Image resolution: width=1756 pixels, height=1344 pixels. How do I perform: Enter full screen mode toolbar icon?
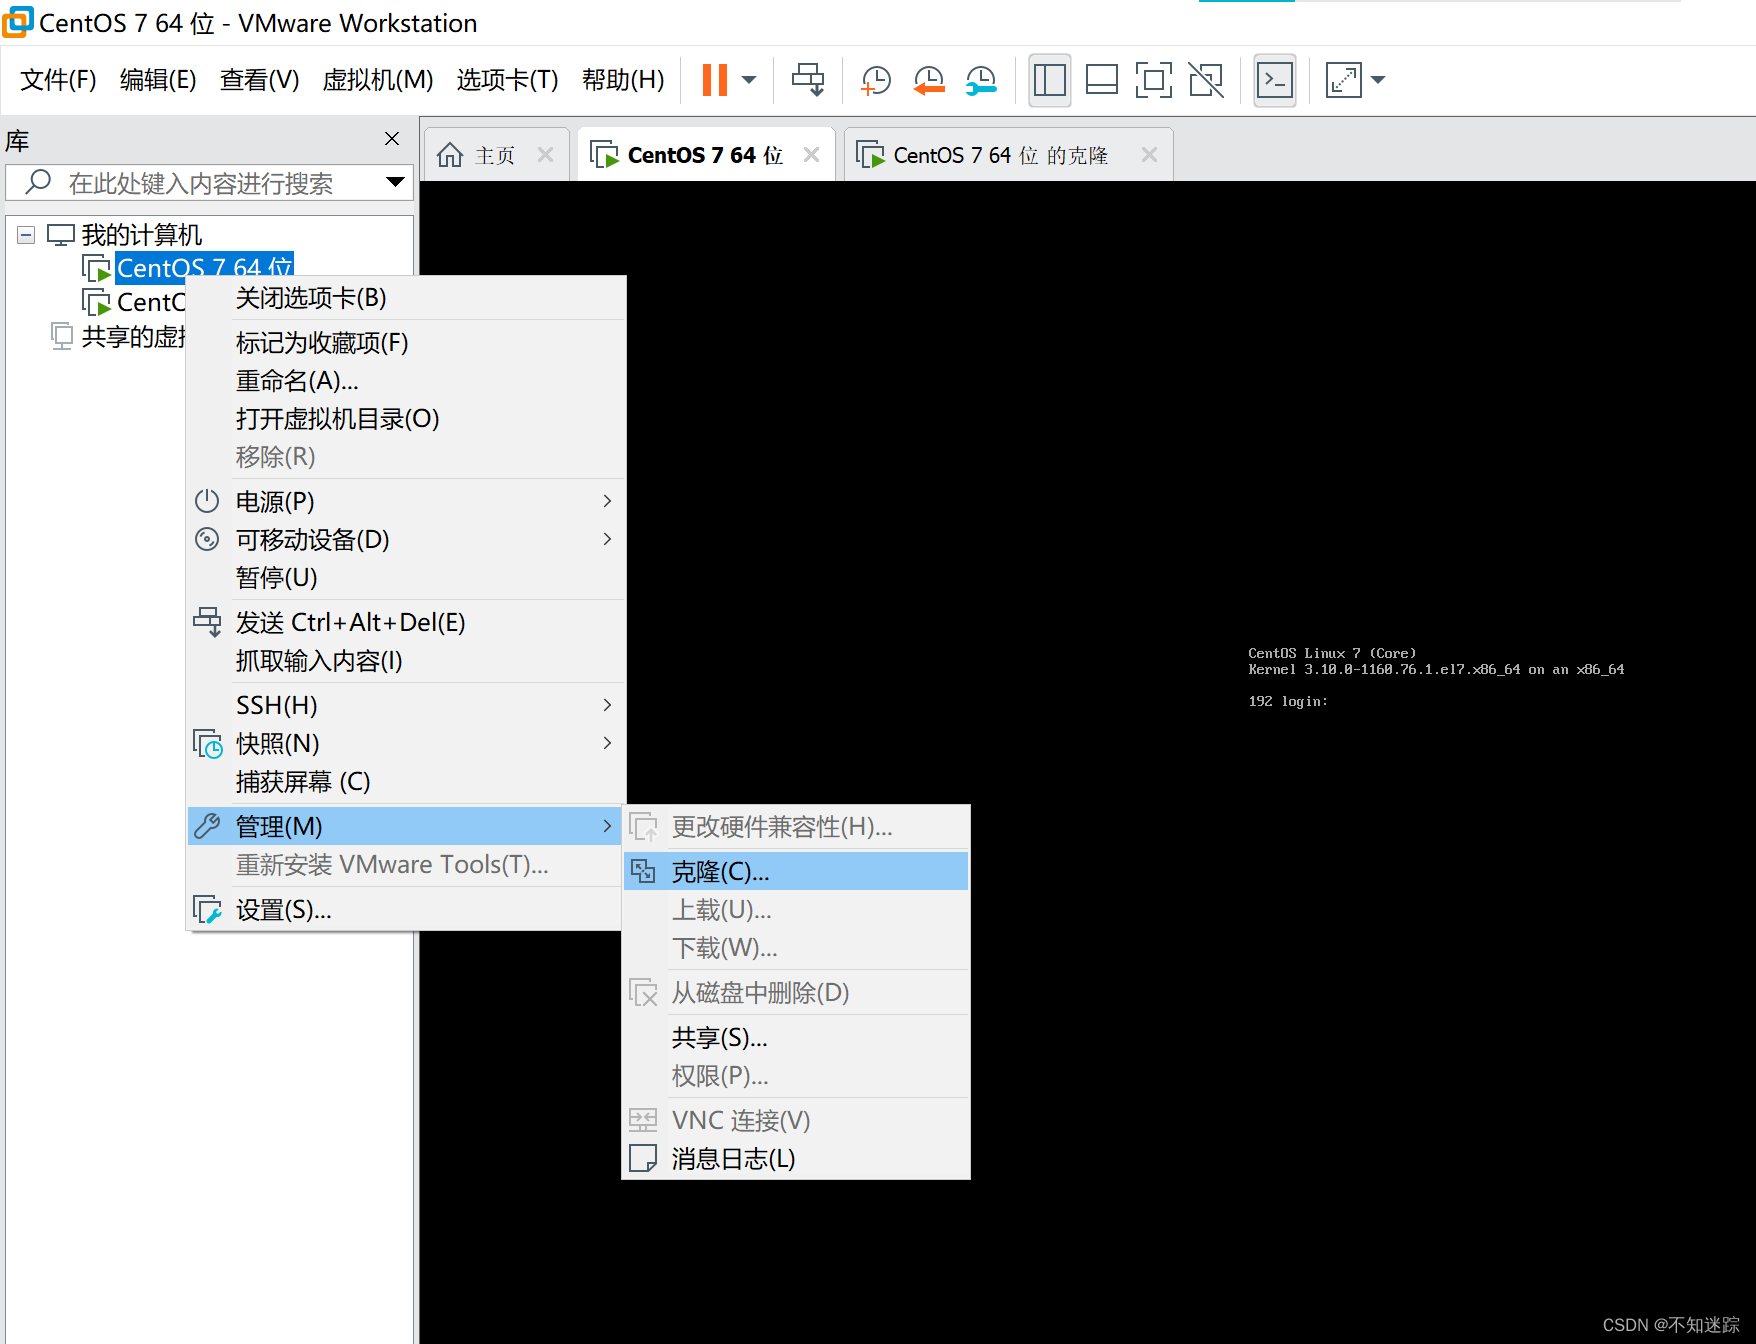[1153, 80]
